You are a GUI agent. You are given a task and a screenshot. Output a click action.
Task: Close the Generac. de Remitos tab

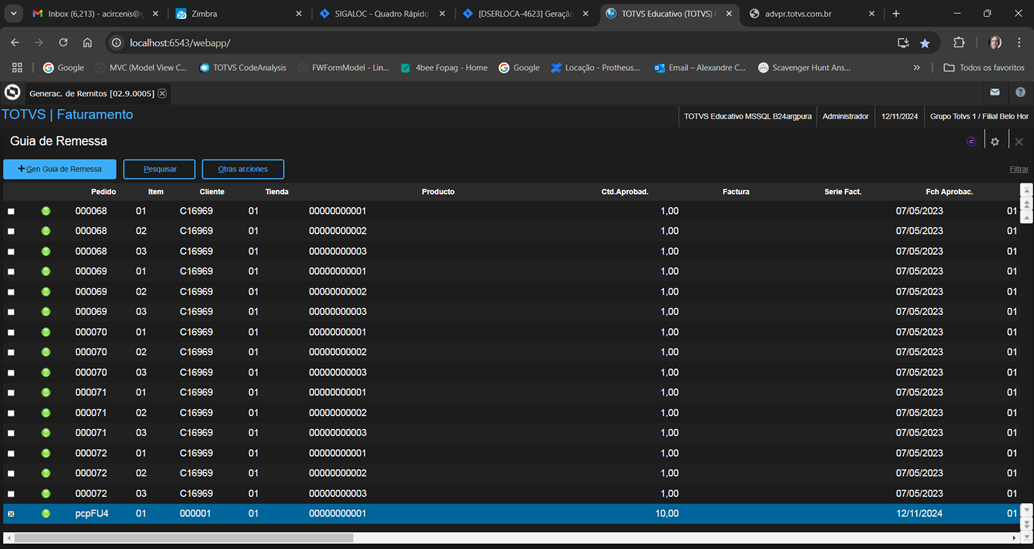162,94
